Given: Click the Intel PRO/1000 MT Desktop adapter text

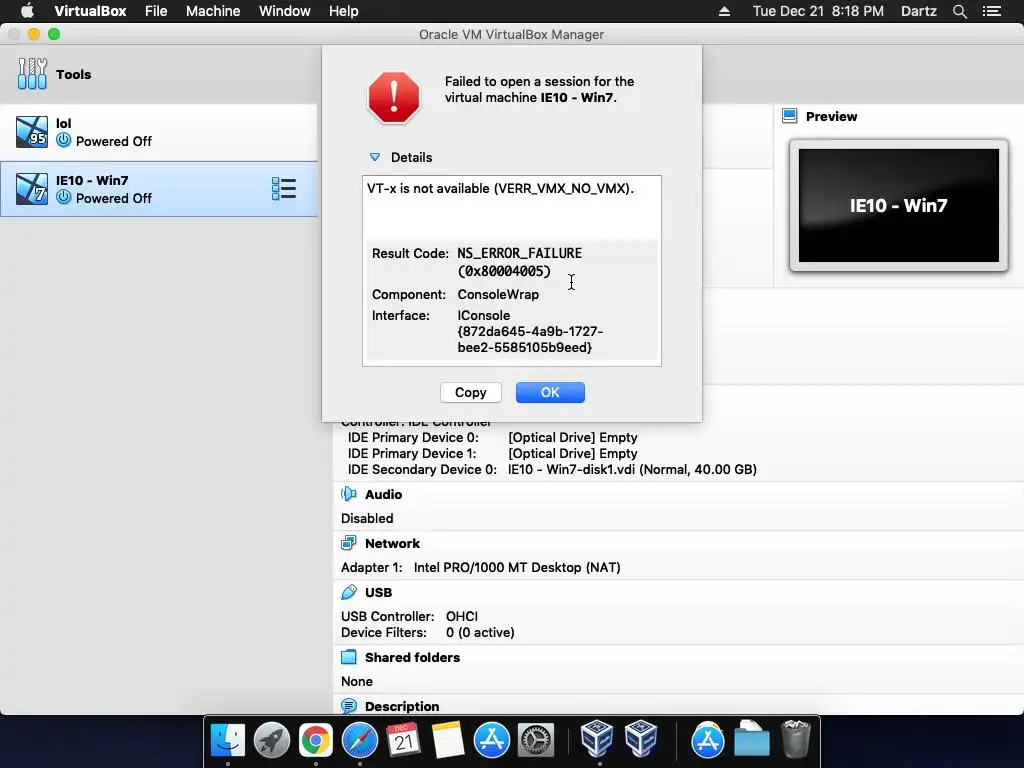Looking at the screenshot, I should (x=517, y=568).
